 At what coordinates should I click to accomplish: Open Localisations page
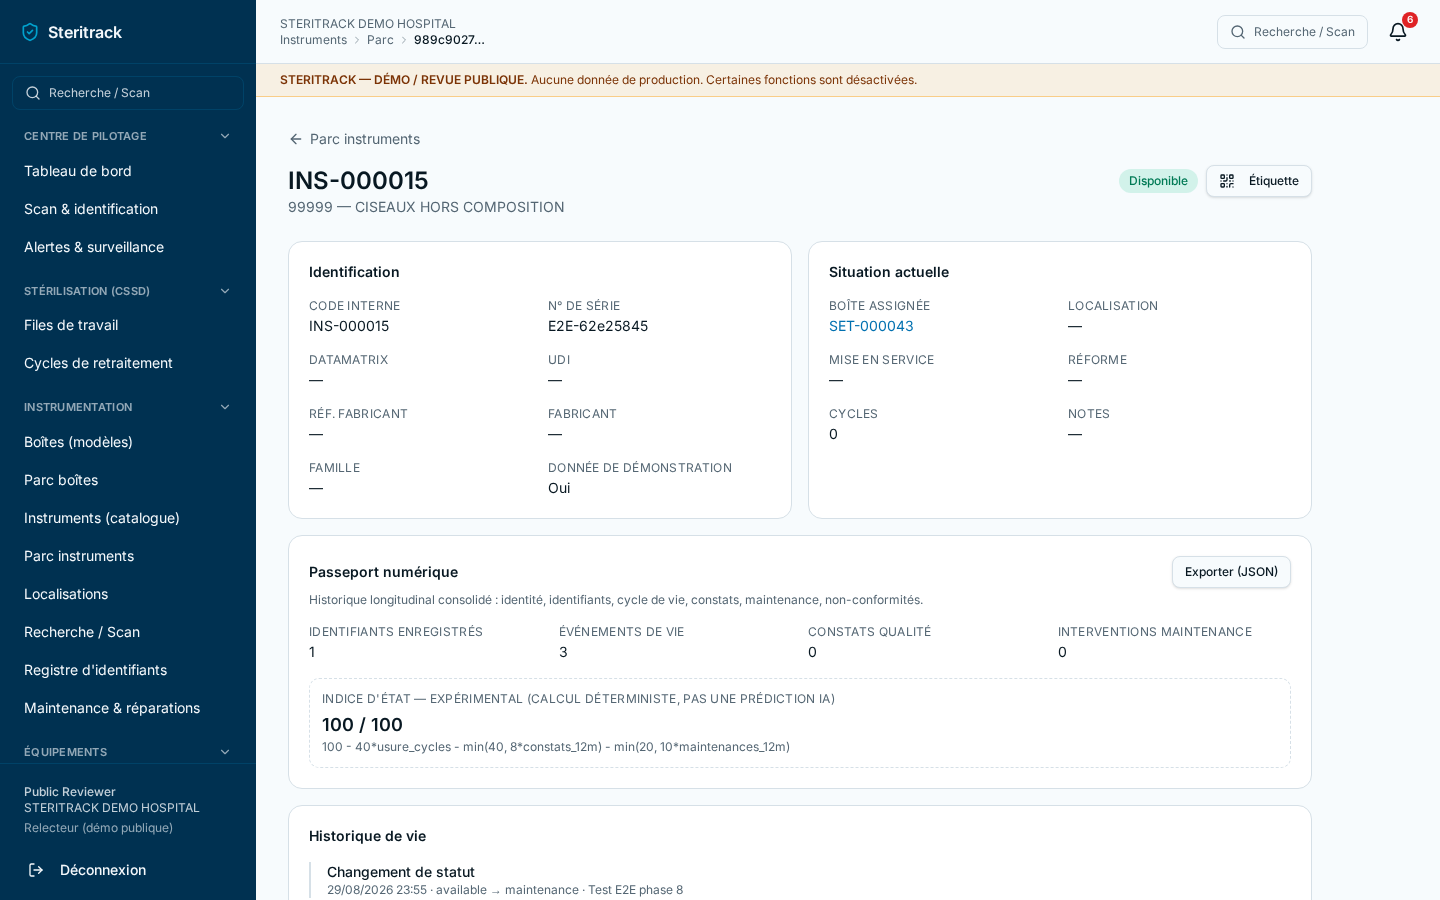[128, 594]
